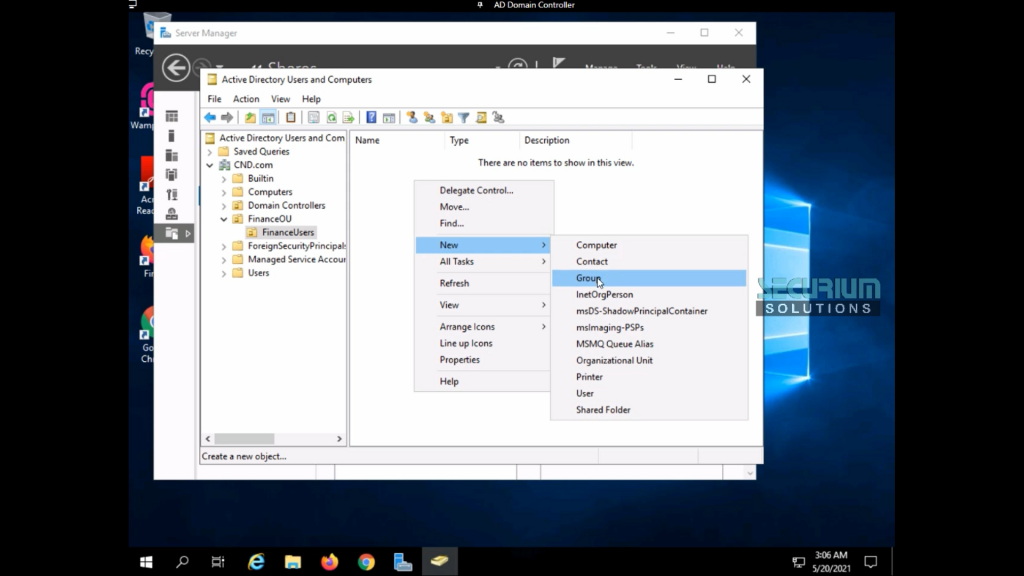The height and width of the screenshot is (576, 1024).
Task: Collapse the CND.com domain node
Action: [x=210, y=165]
